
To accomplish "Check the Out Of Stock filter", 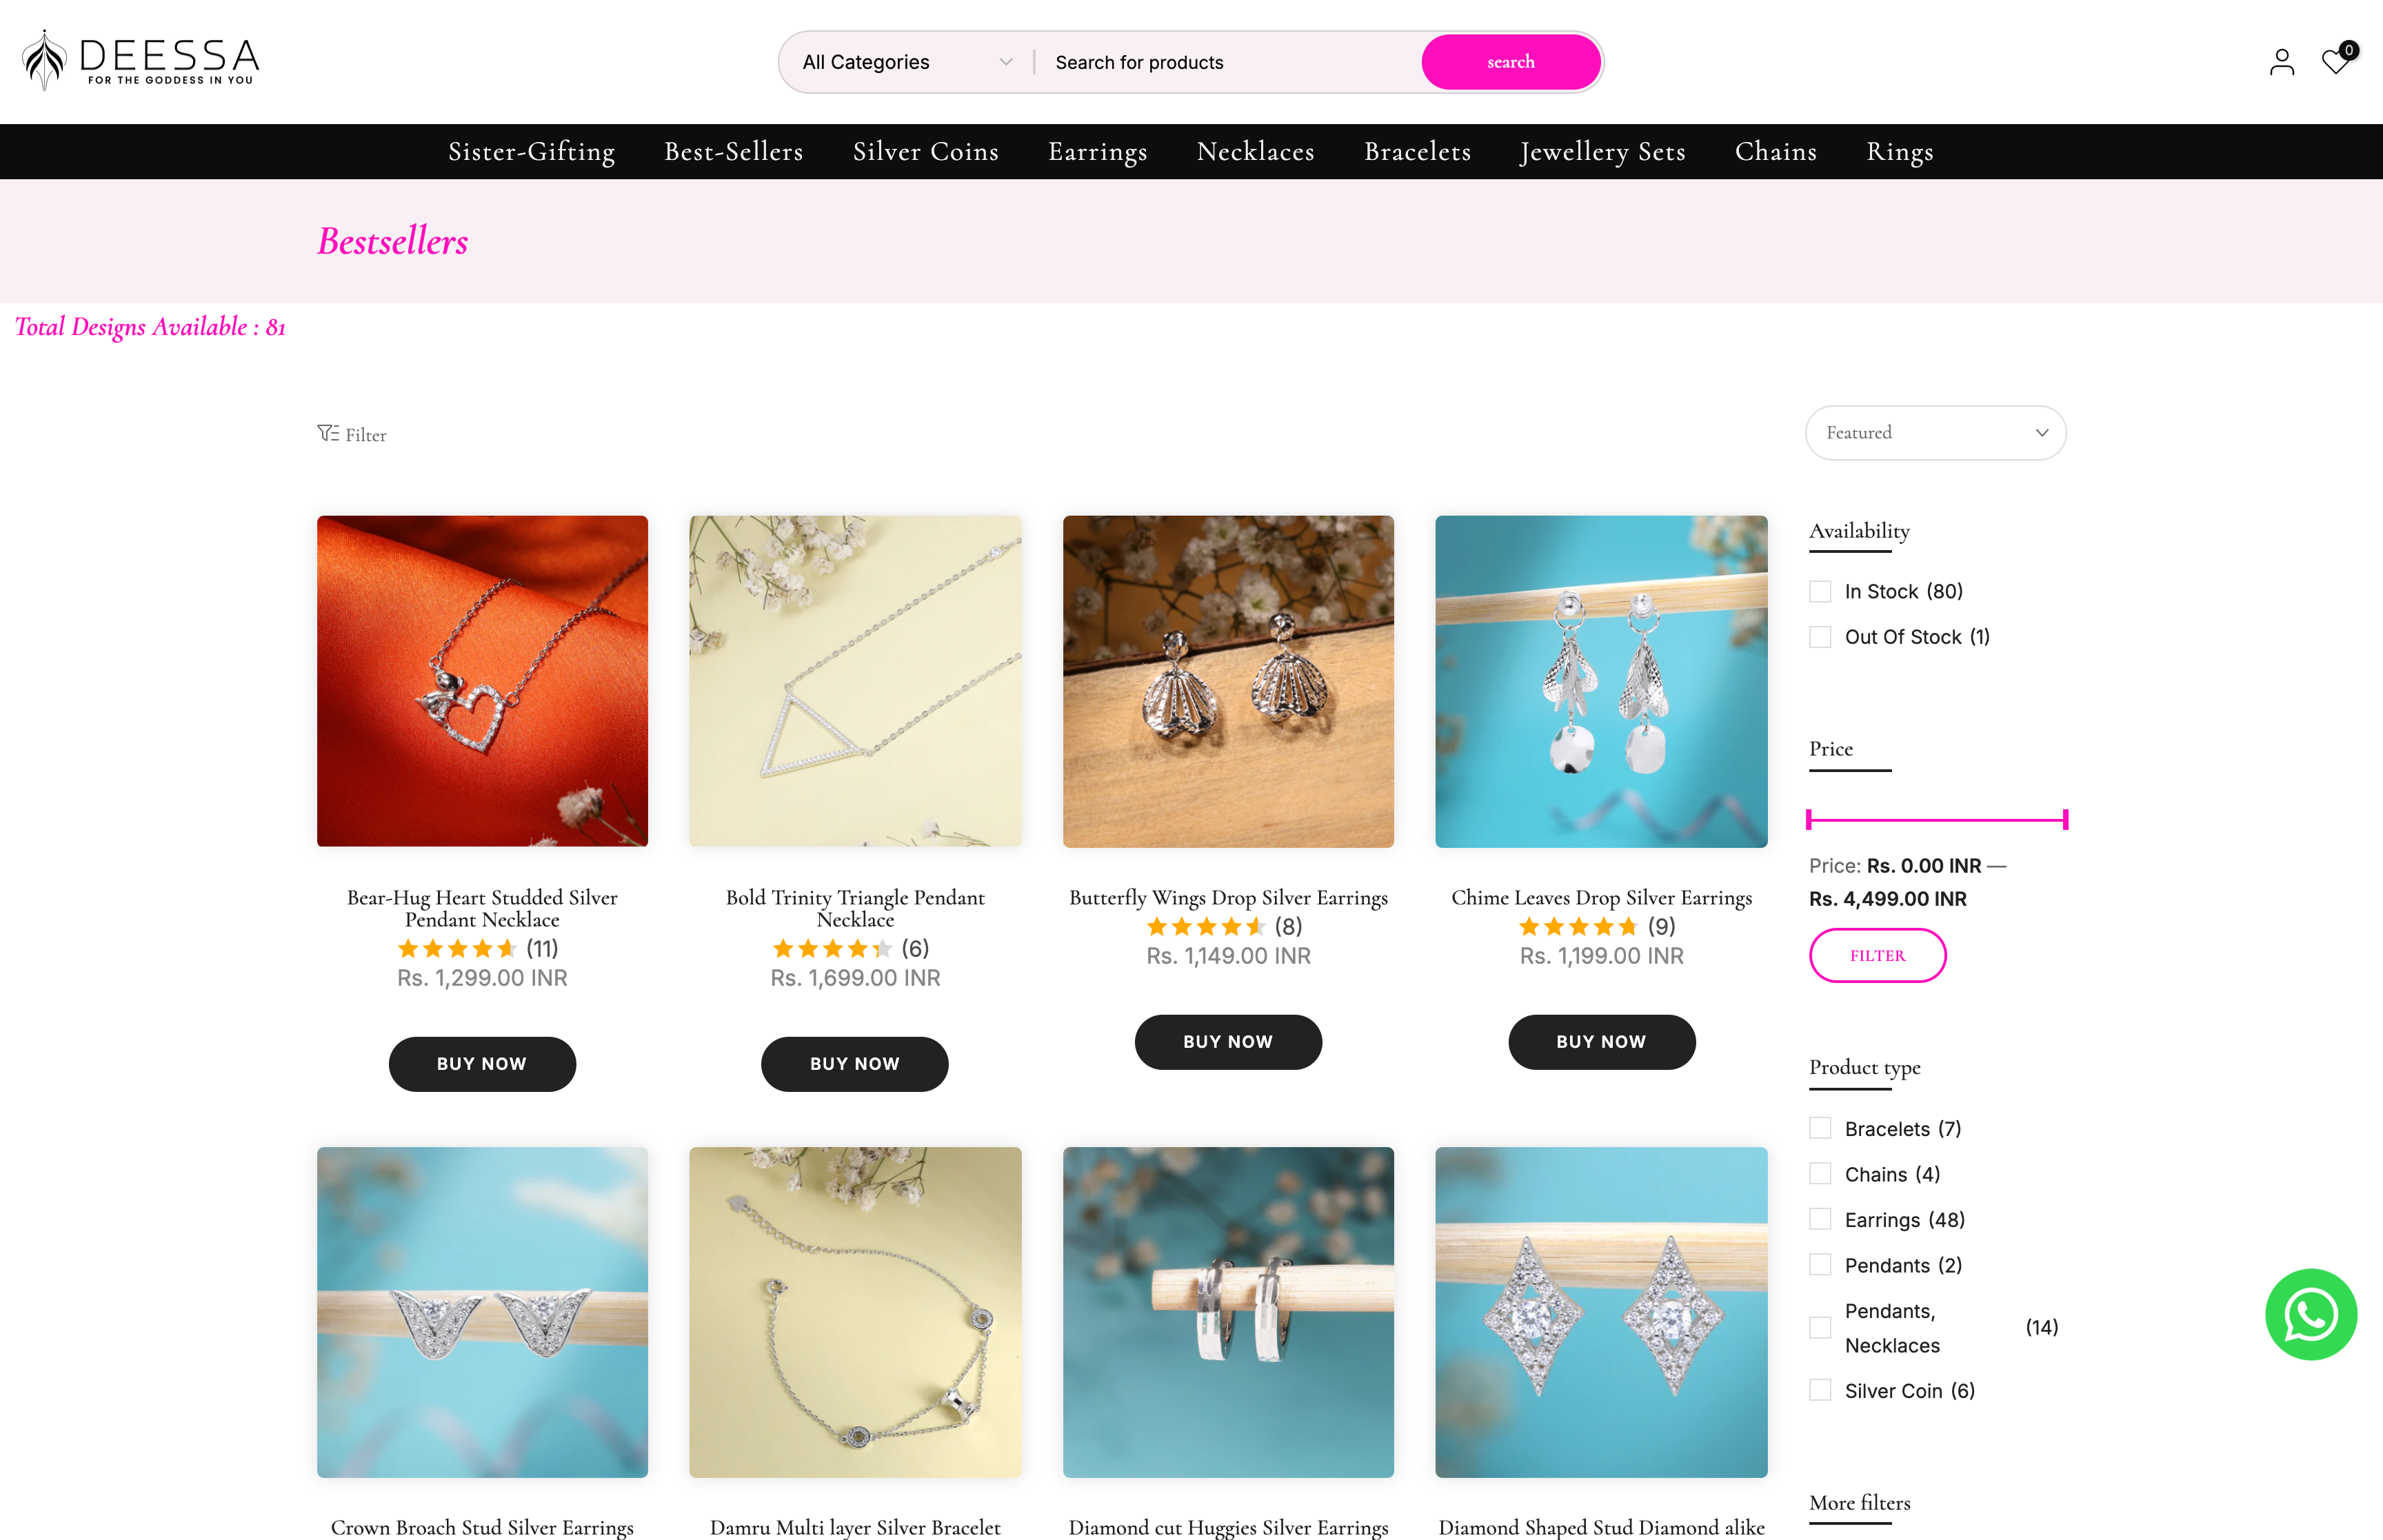I will (x=1819, y=636).
